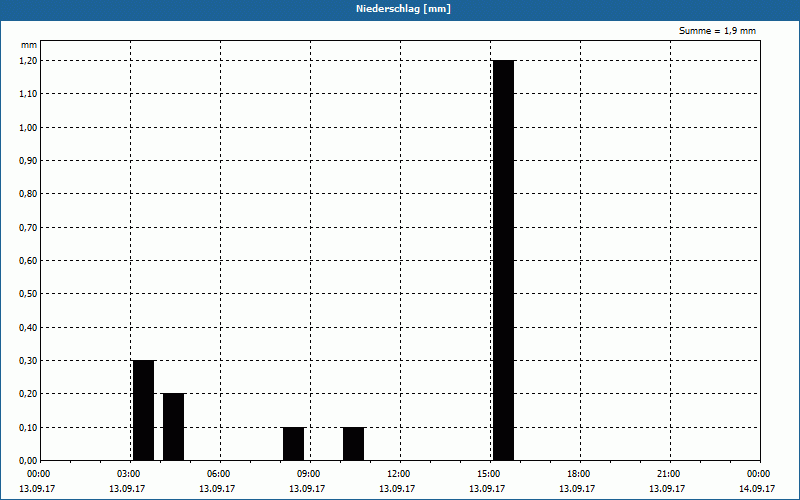This screenshot has height=500, width=800.
Task: Click the "13.09.17" date under 15:00
Action: (487, 489)
